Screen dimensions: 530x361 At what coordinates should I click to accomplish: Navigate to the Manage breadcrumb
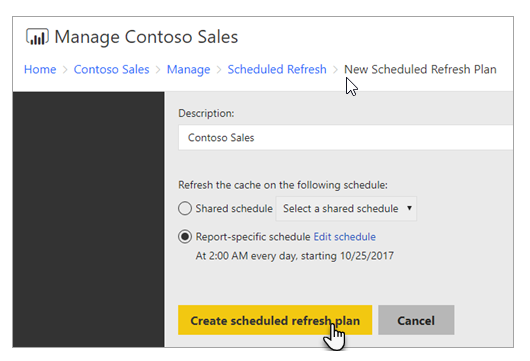pos(188,69)
